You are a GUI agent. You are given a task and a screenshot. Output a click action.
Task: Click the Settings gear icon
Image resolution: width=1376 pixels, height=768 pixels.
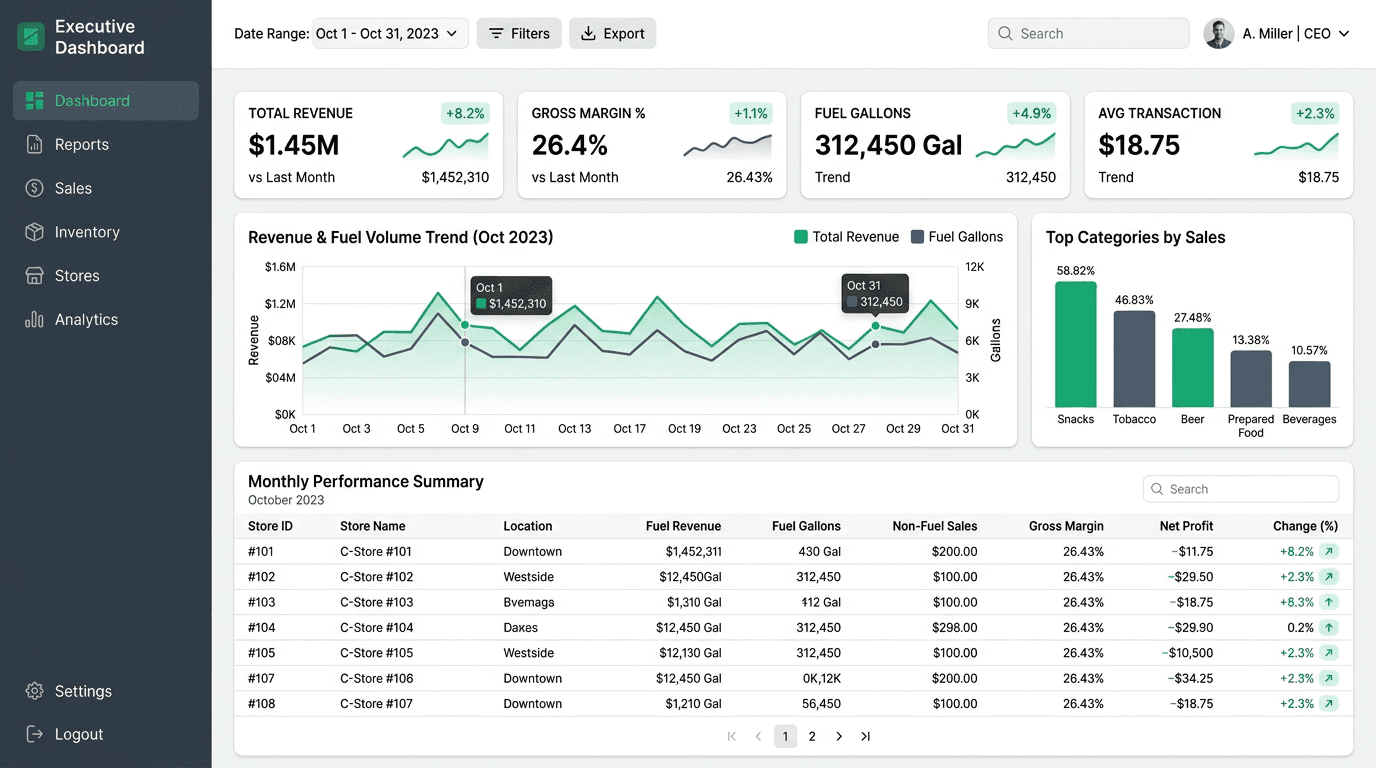[35, 691]
